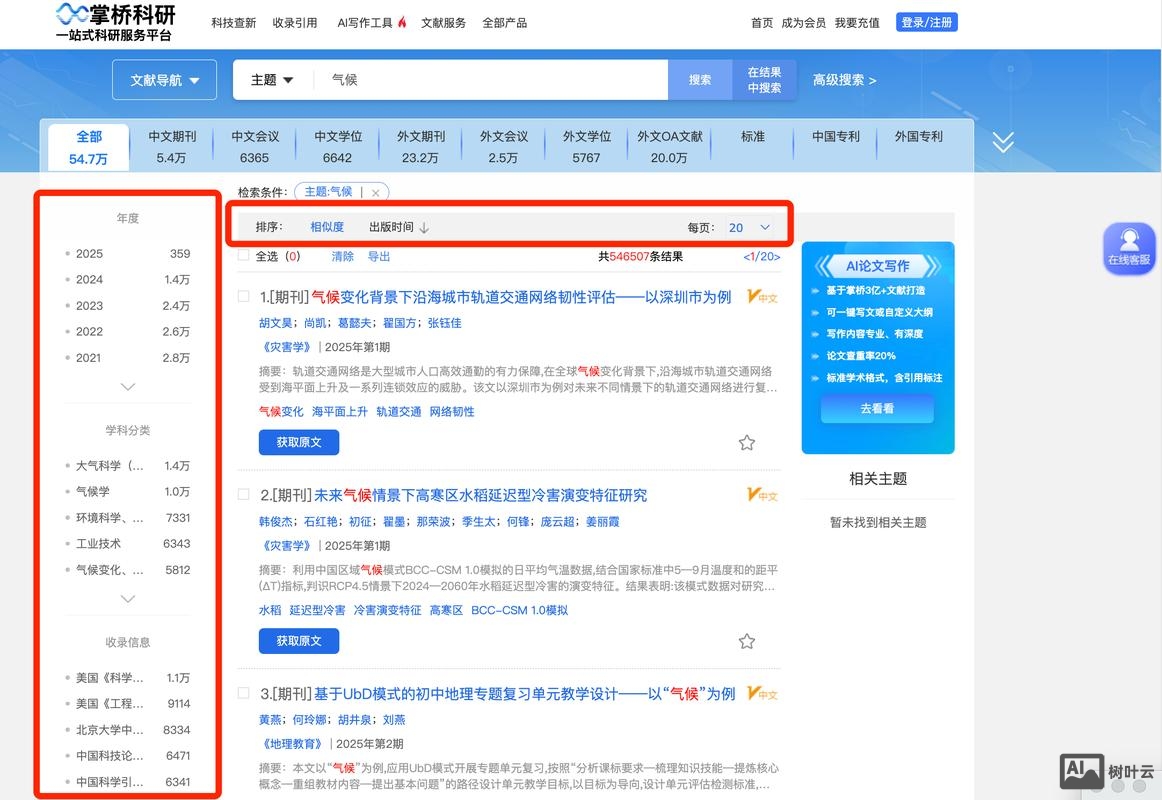The height and width of the screenshot is (800, 1162).
Task: Remove the 主题:气候 filter chip via its × icon
Action: [375, 191]
